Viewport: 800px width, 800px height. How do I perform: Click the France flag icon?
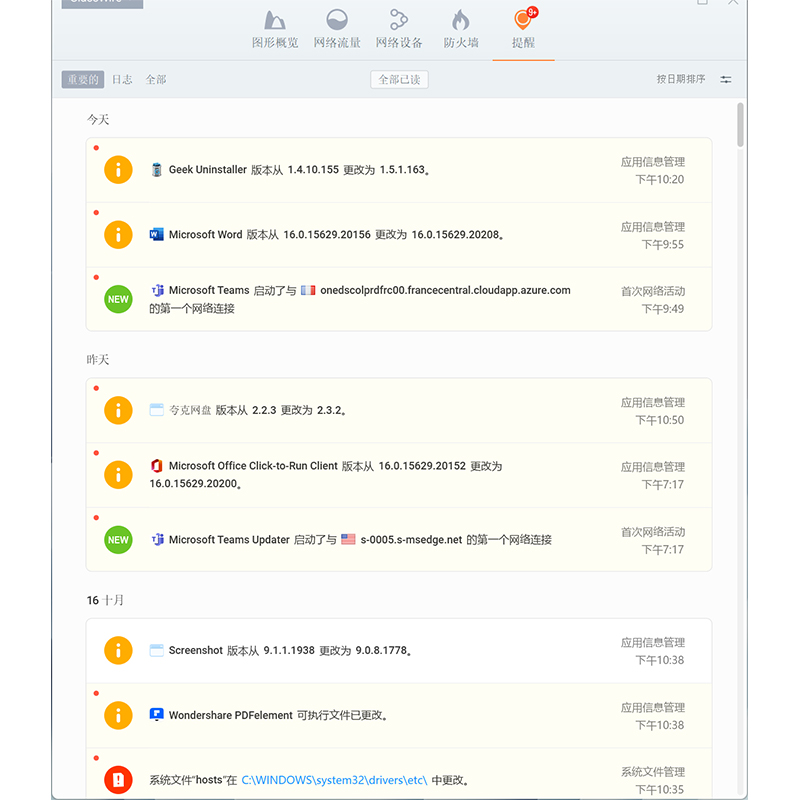tap(308, 290)
